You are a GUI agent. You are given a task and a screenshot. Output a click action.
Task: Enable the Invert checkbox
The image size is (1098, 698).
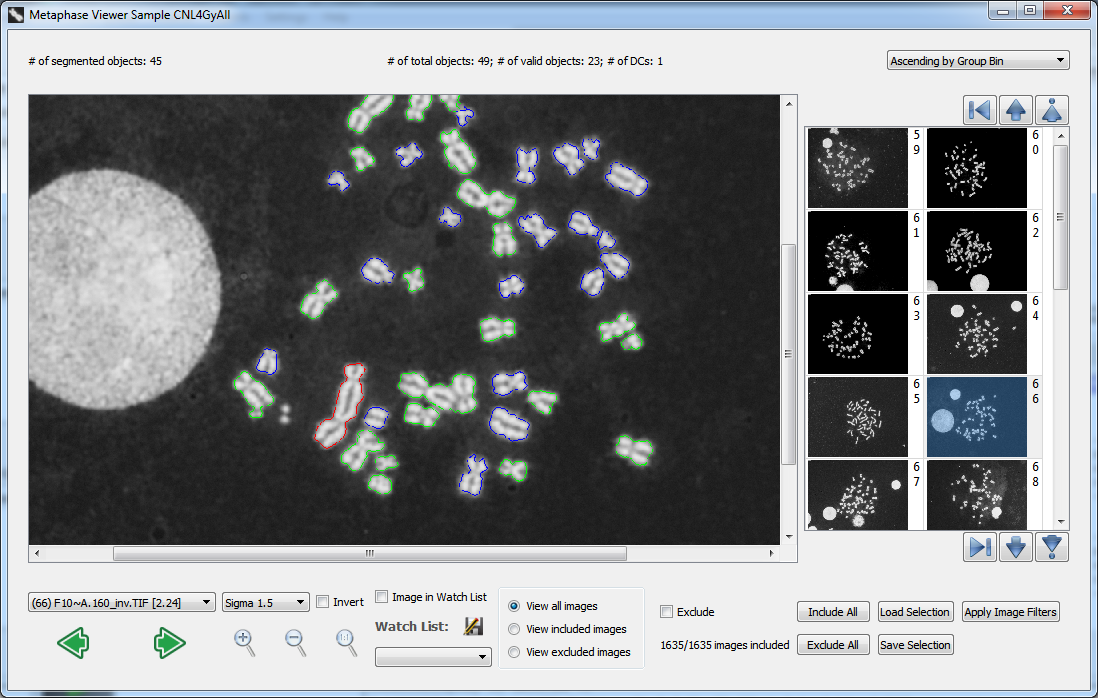click(x=322, y=602)
